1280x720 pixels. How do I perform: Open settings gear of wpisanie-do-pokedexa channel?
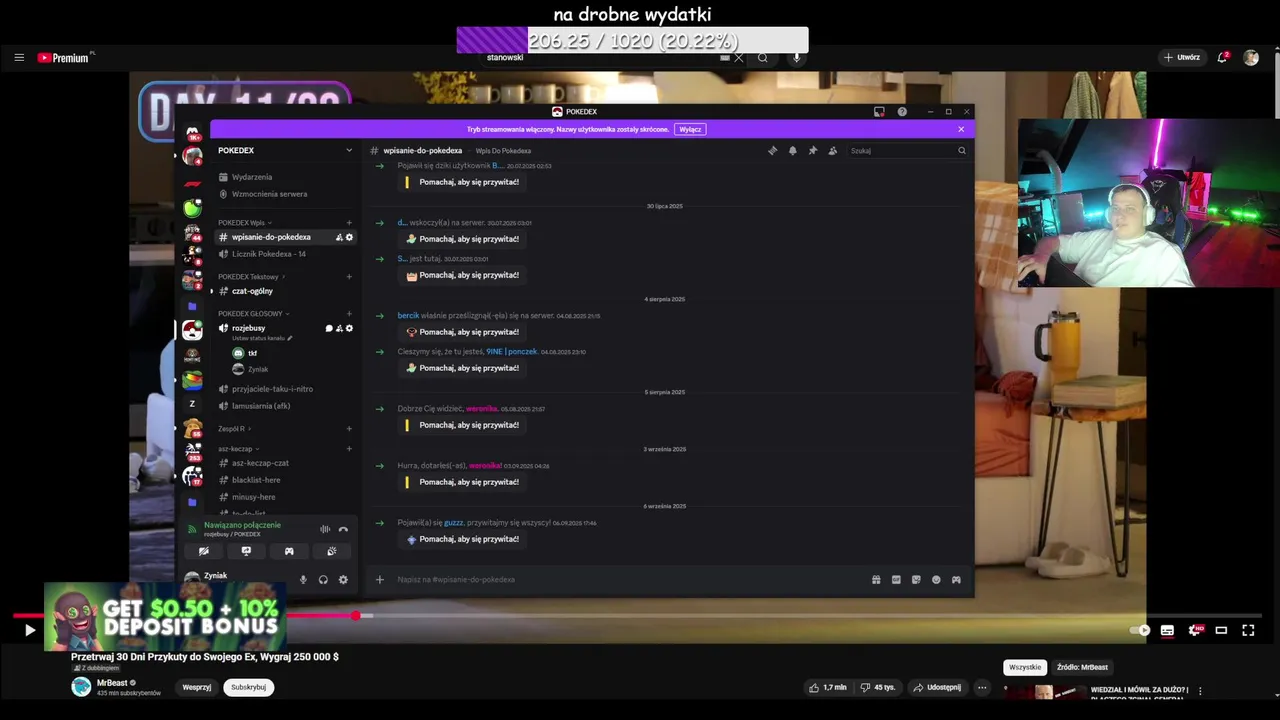(x=349, y=238)
